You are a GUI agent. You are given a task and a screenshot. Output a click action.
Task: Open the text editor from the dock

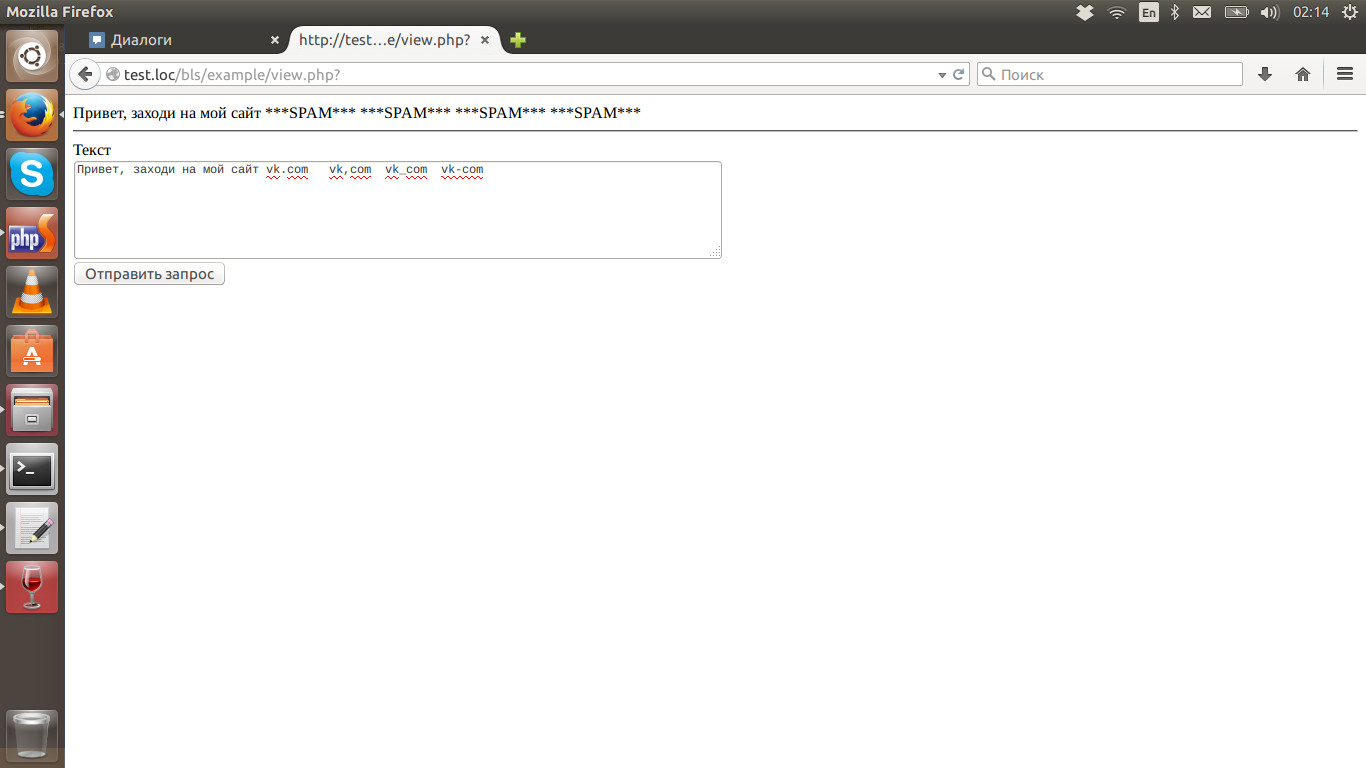pos(32,528)
